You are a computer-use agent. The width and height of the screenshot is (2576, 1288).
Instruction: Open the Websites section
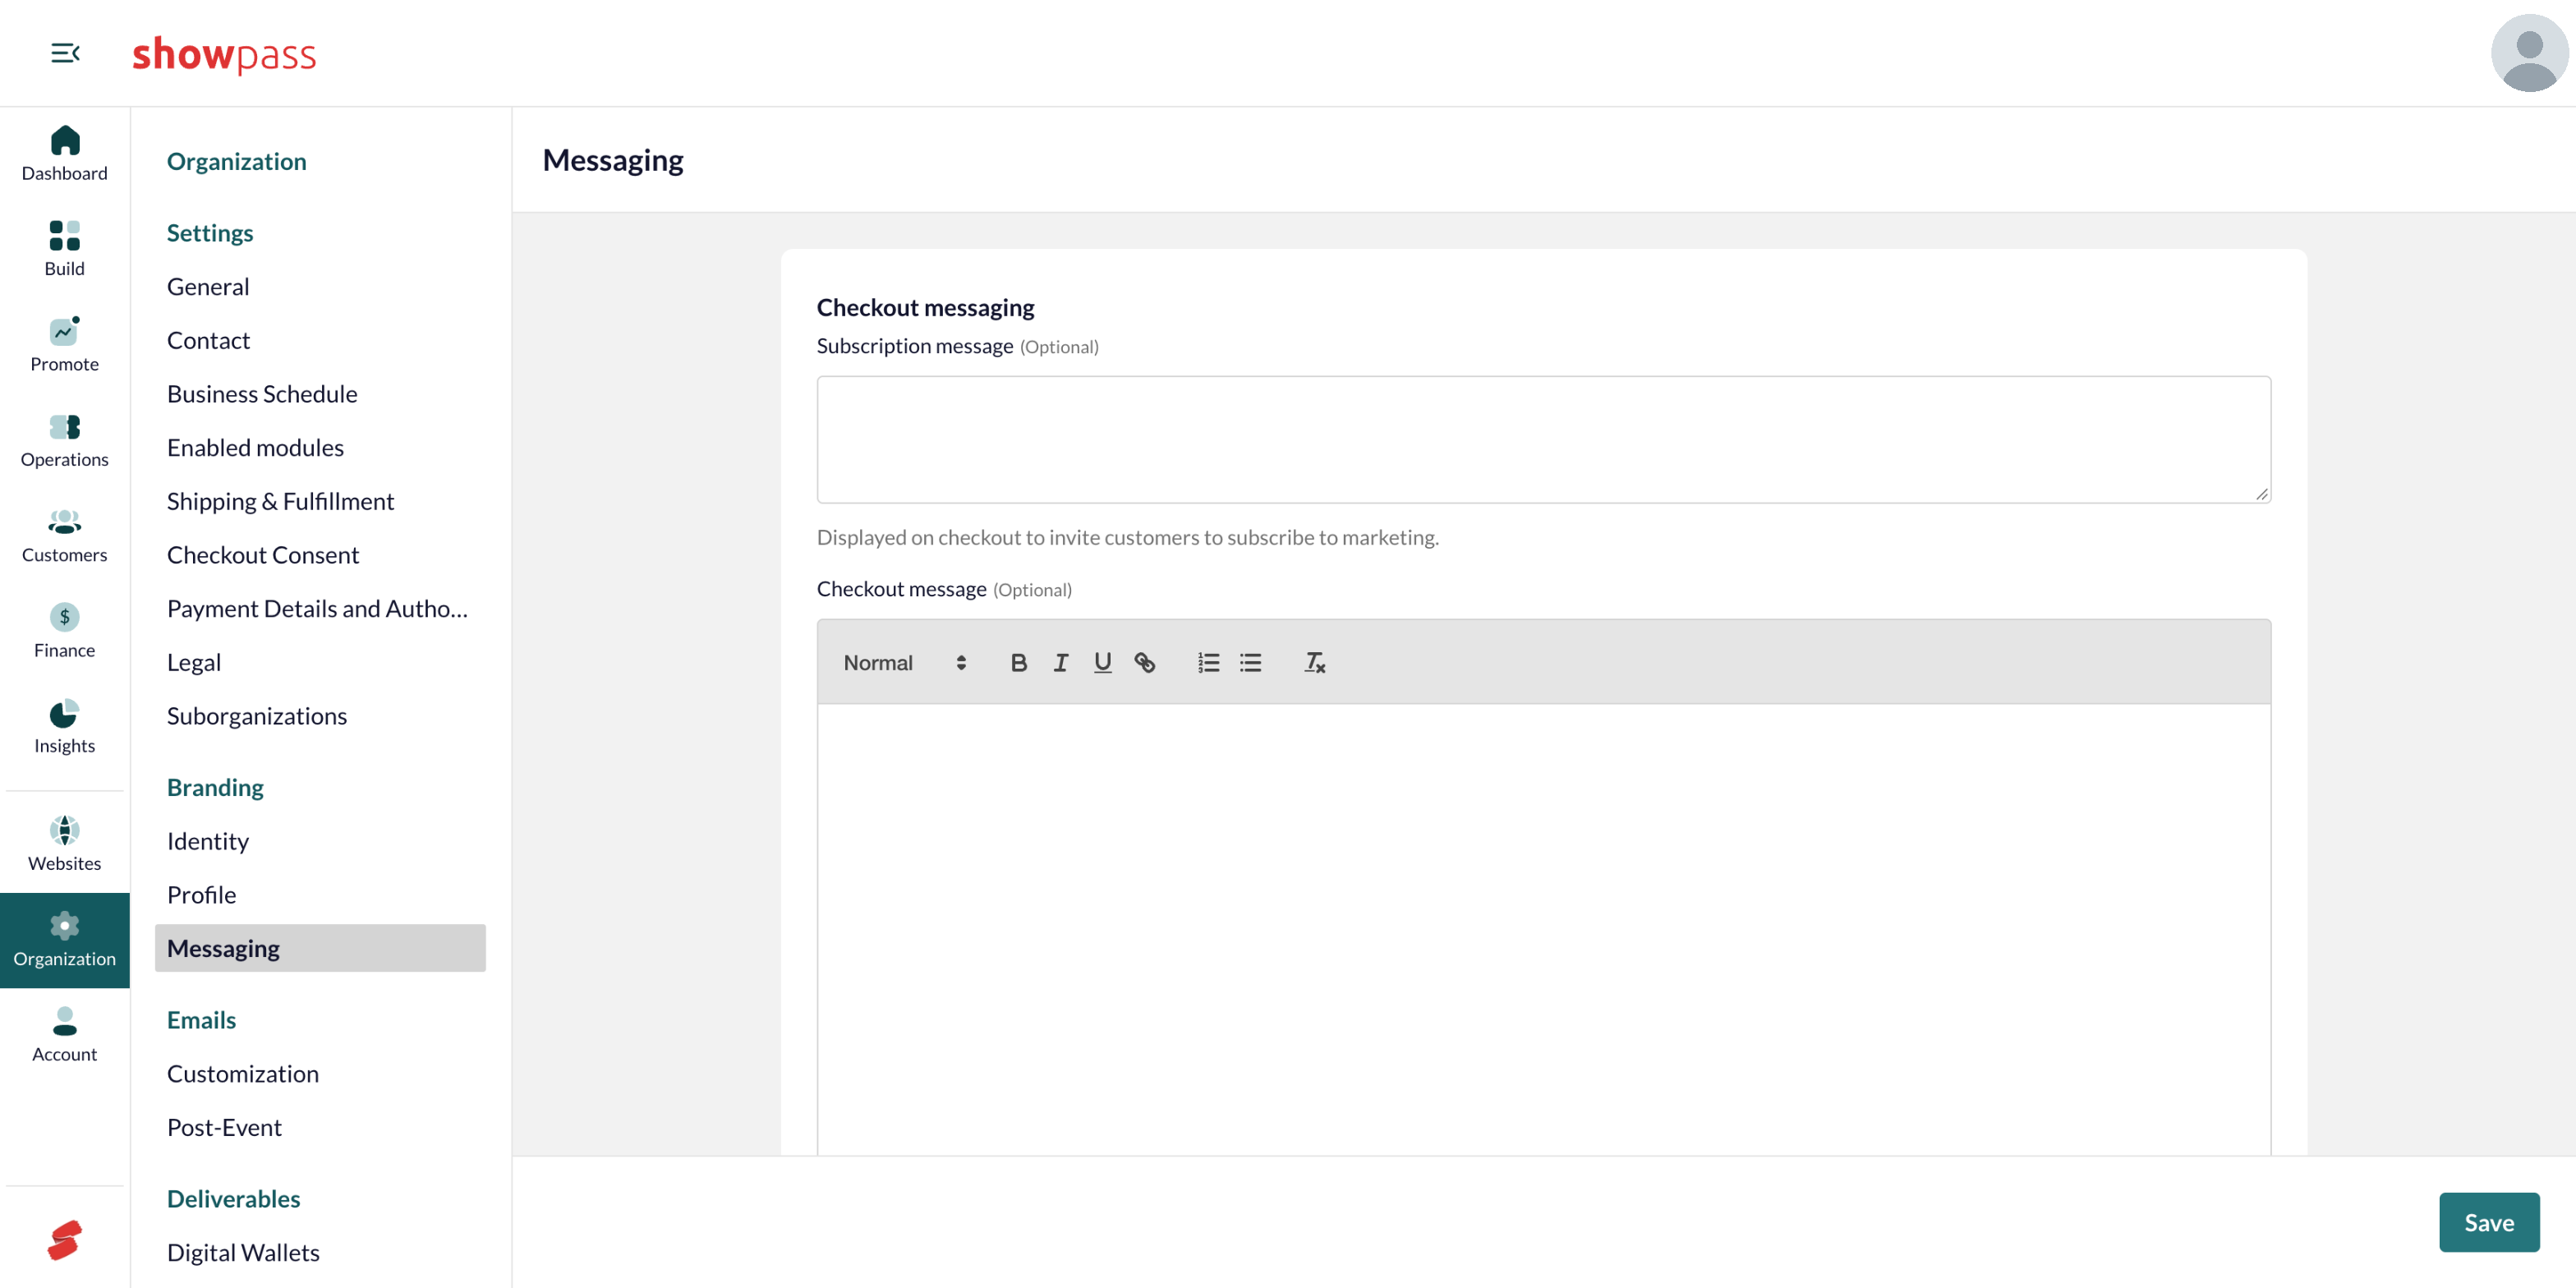coord(65,844)
